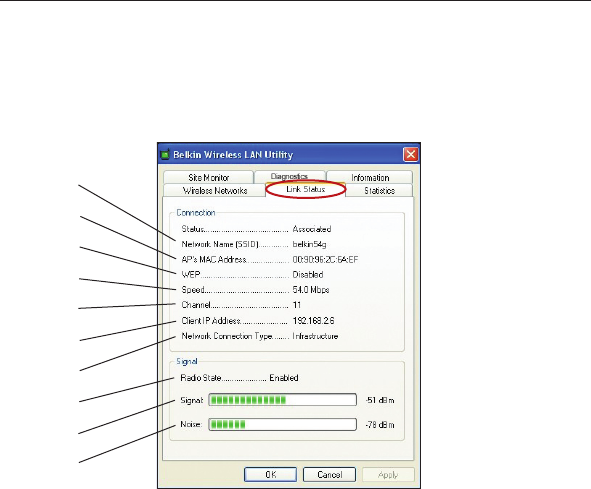
Task: Click the Network Connection Type label
Action: tap(227, 336)
